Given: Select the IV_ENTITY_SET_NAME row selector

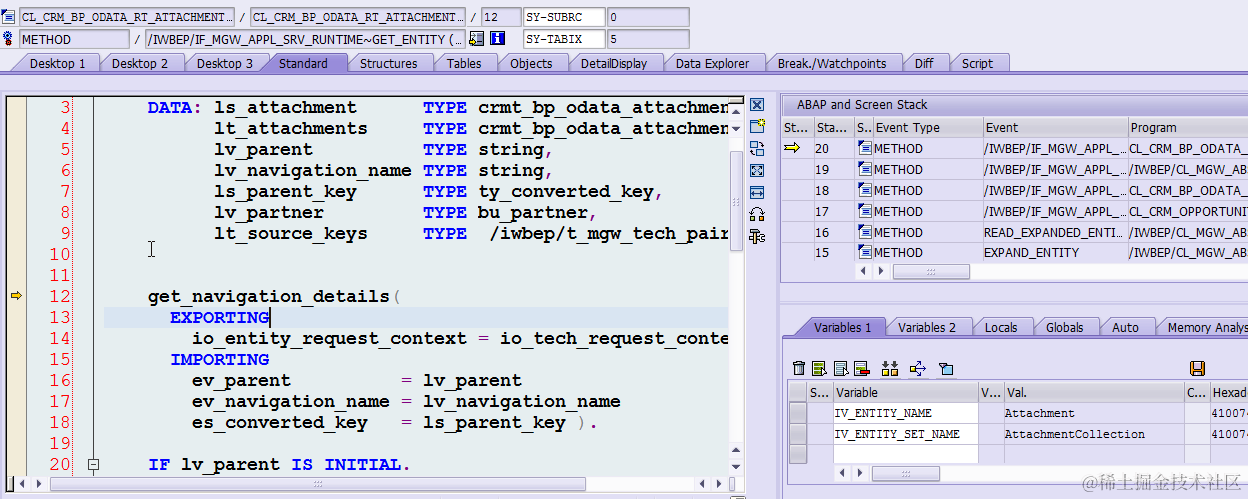Looking at the screenshot, I should click(x=797, y=434).
